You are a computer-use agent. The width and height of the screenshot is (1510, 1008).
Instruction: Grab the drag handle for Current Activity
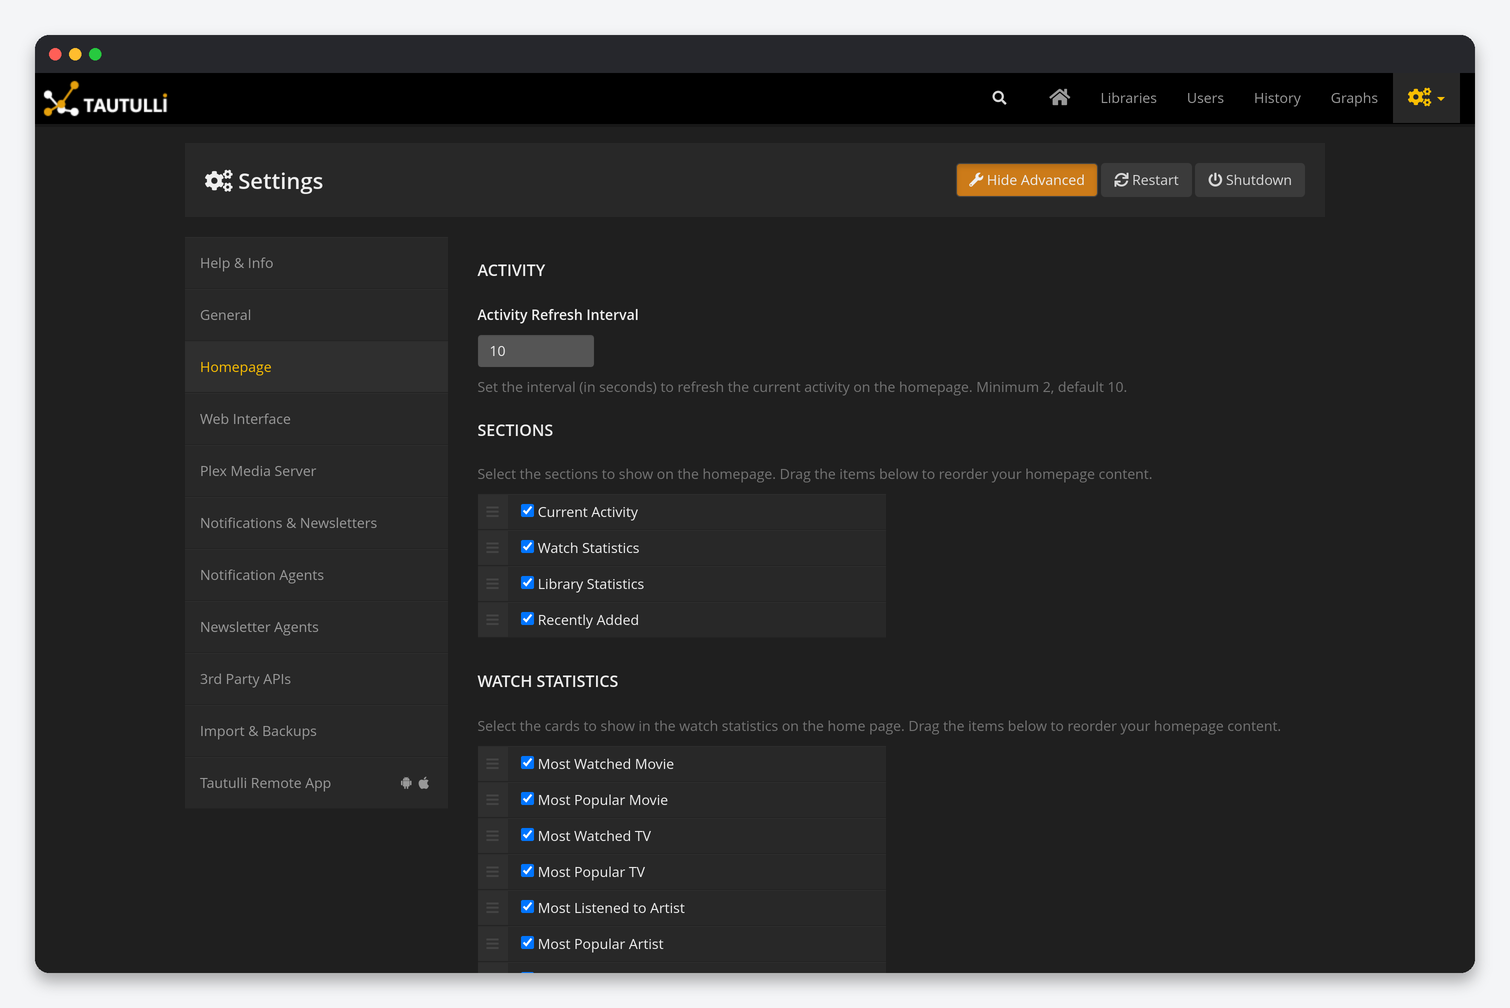pos(492,512)
